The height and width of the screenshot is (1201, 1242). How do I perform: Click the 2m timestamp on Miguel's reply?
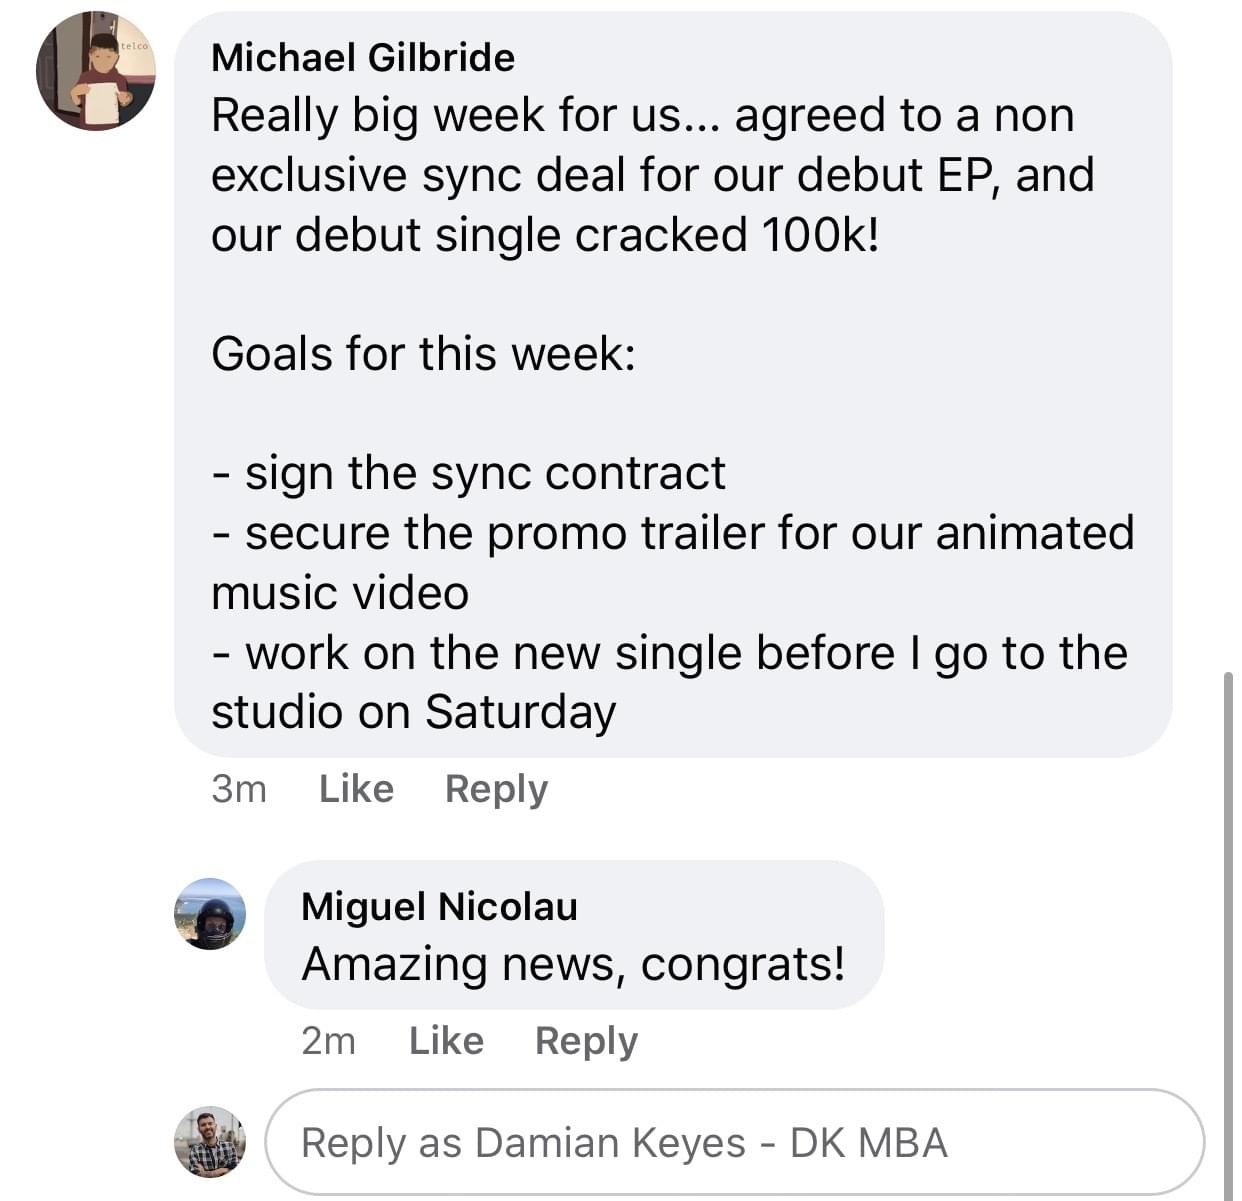coord(328,1041)
